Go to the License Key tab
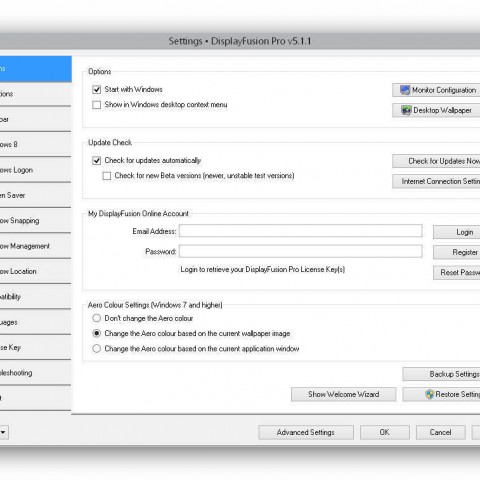480x480 pixels. click(x=36, y=347)
